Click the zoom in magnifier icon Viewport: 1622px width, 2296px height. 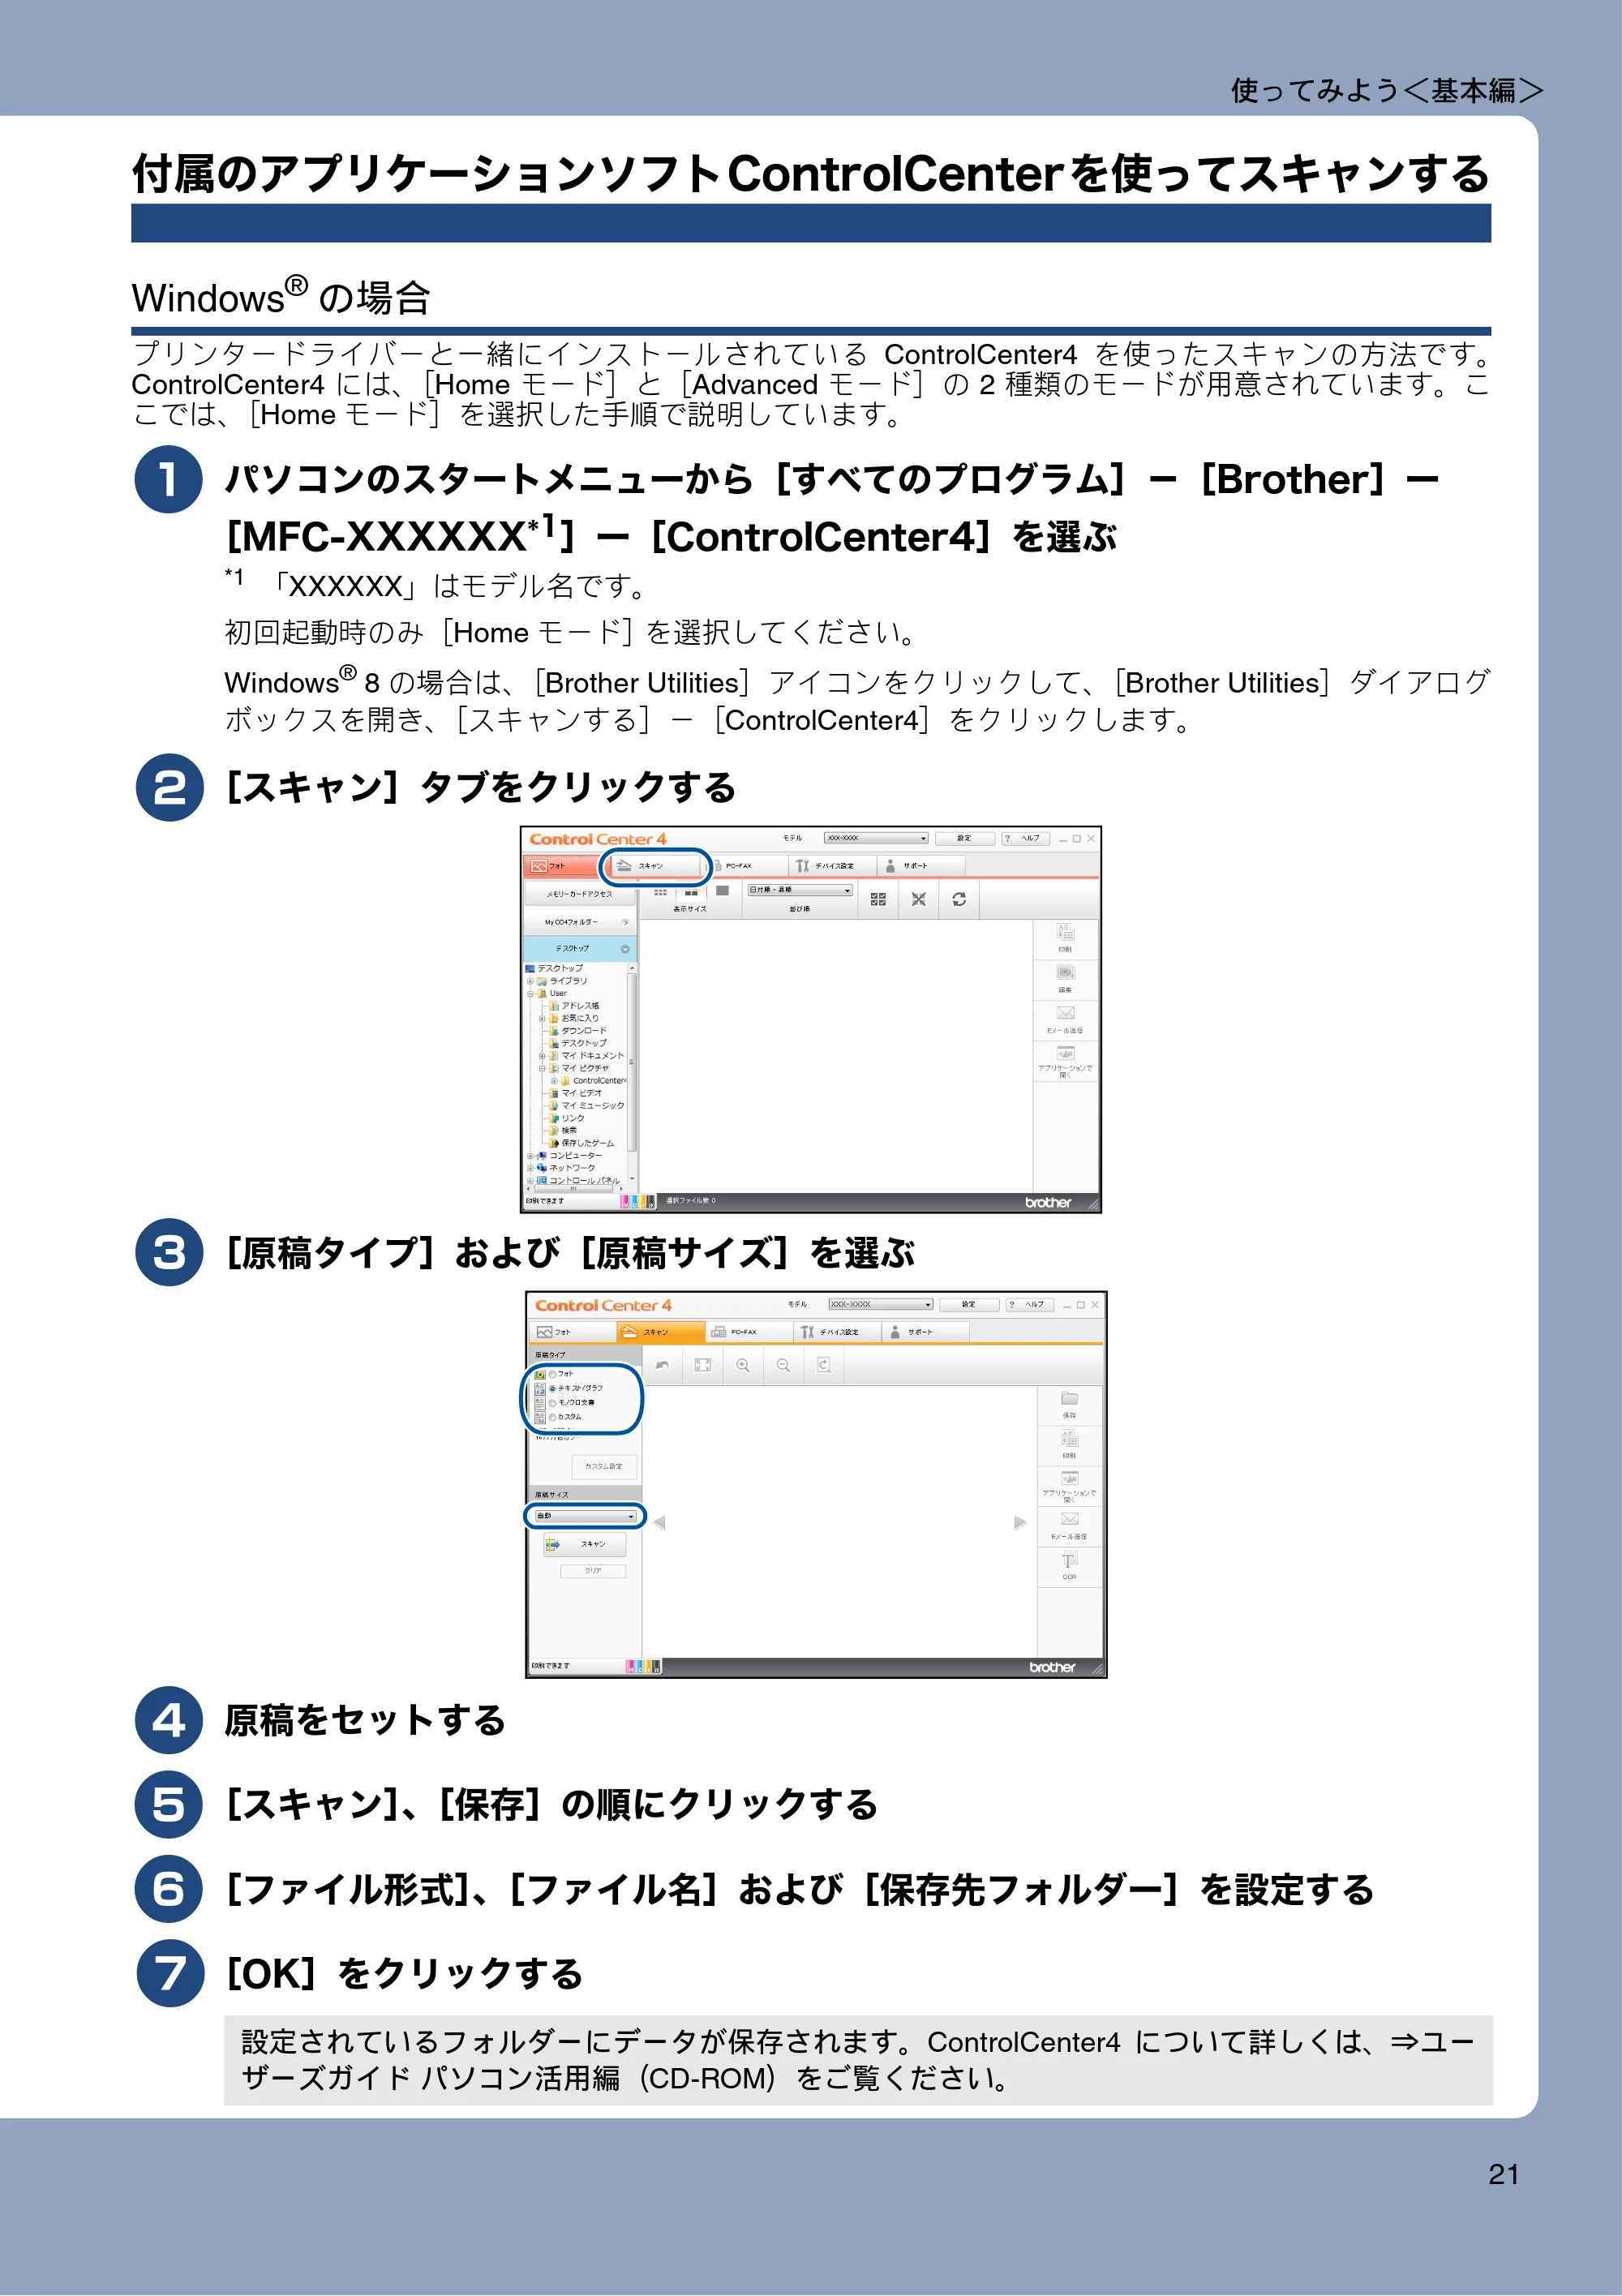click(x=743, y=1365)
